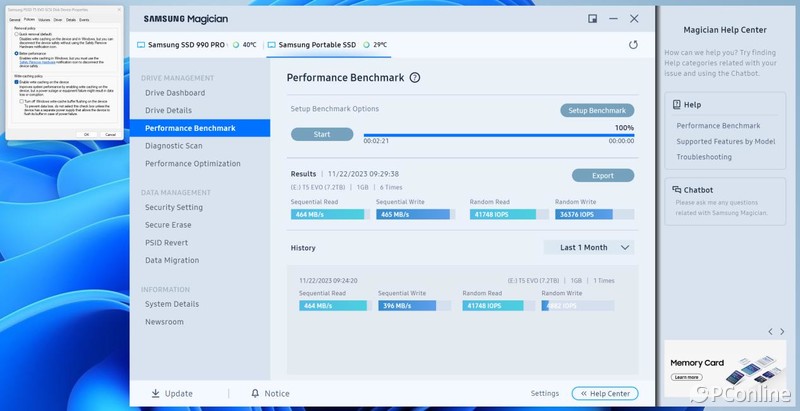Screen dimensions: 800x411
Task: Toggle Enable write caching on the device
Action: [16, 82]
